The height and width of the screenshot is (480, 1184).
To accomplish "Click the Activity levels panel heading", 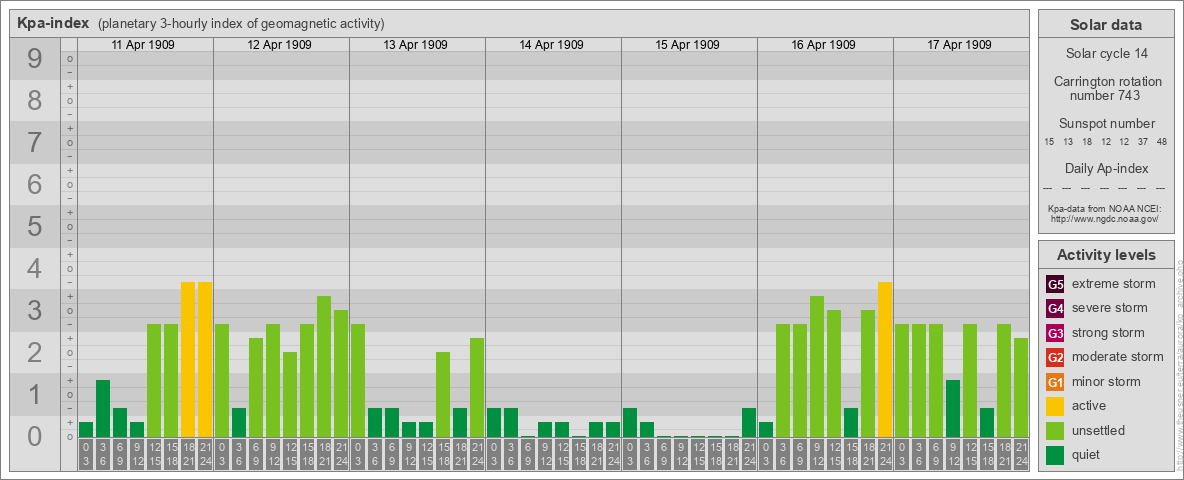I will coord(1105,255).
